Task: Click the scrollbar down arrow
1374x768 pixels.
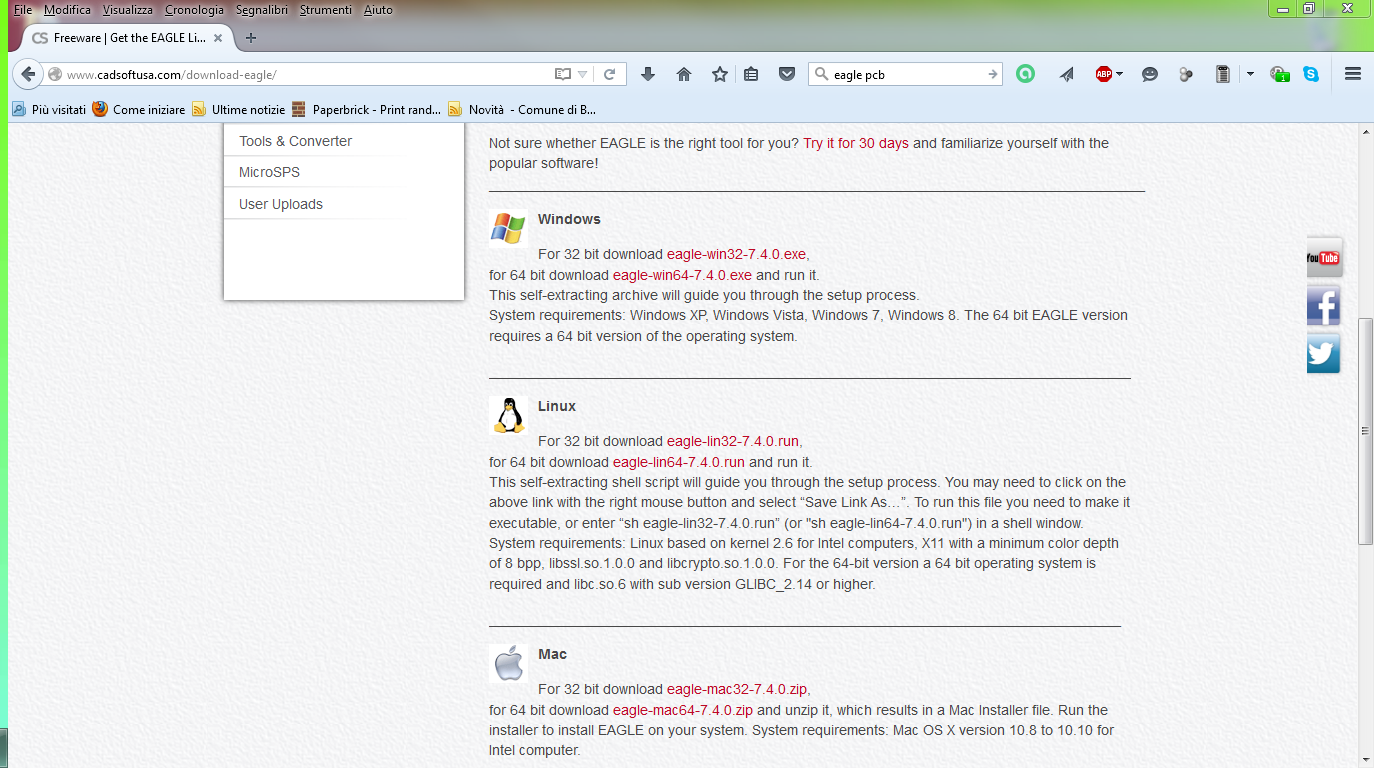Action: pos(1365,759)
